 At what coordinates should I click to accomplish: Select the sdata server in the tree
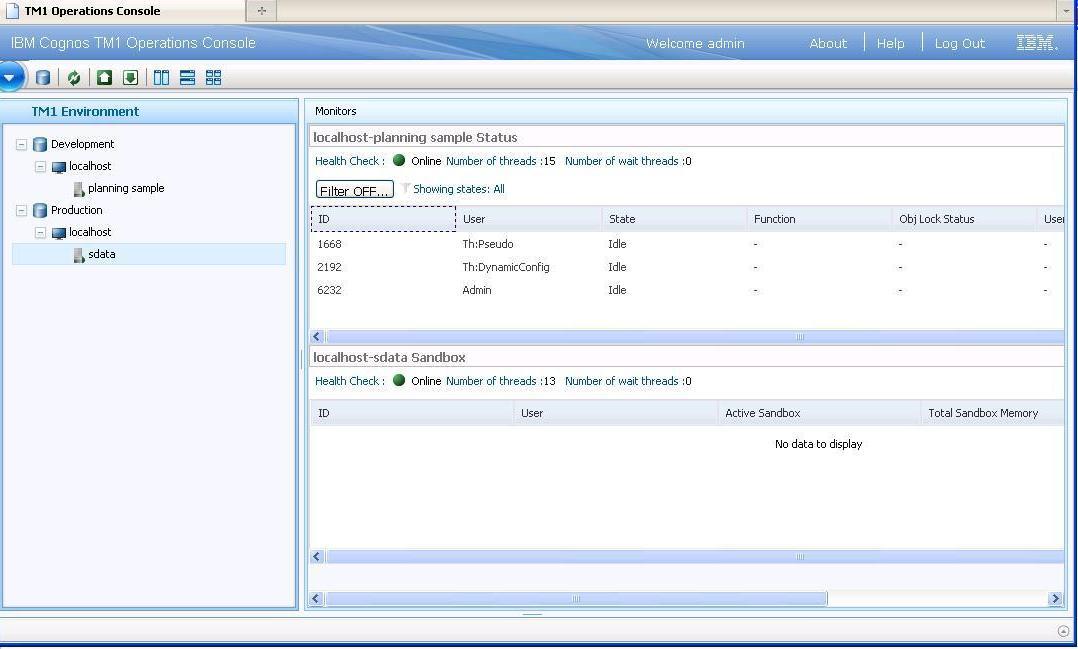(101, 254)
